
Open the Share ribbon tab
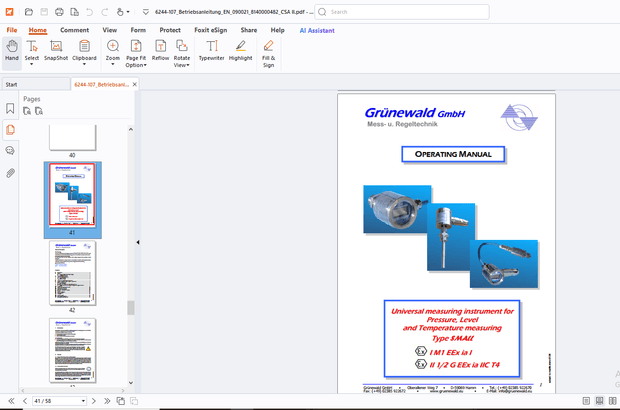[x=249, y=30]
